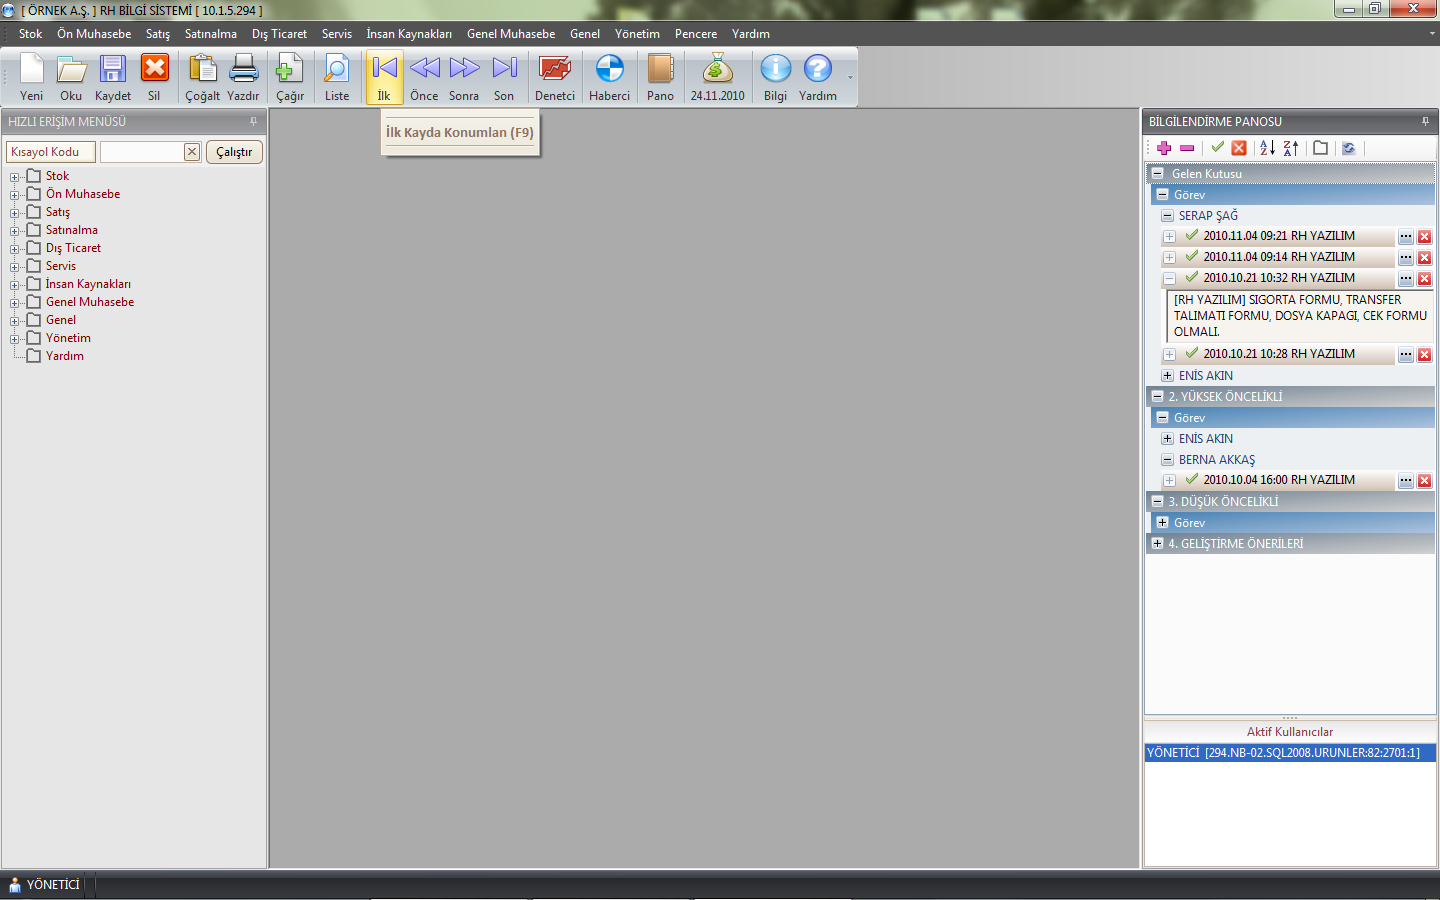1440x900 pixels.
Task: Collapse the Gelen Kutusu section
Action: click(x=1157, y=173)
